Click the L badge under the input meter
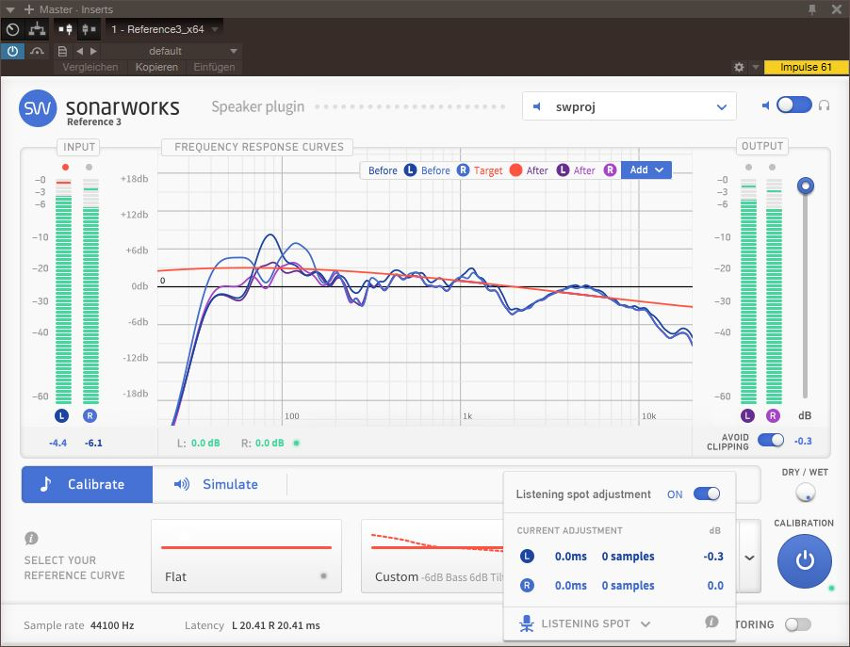The image size is (850, 647). pos(62,416)
